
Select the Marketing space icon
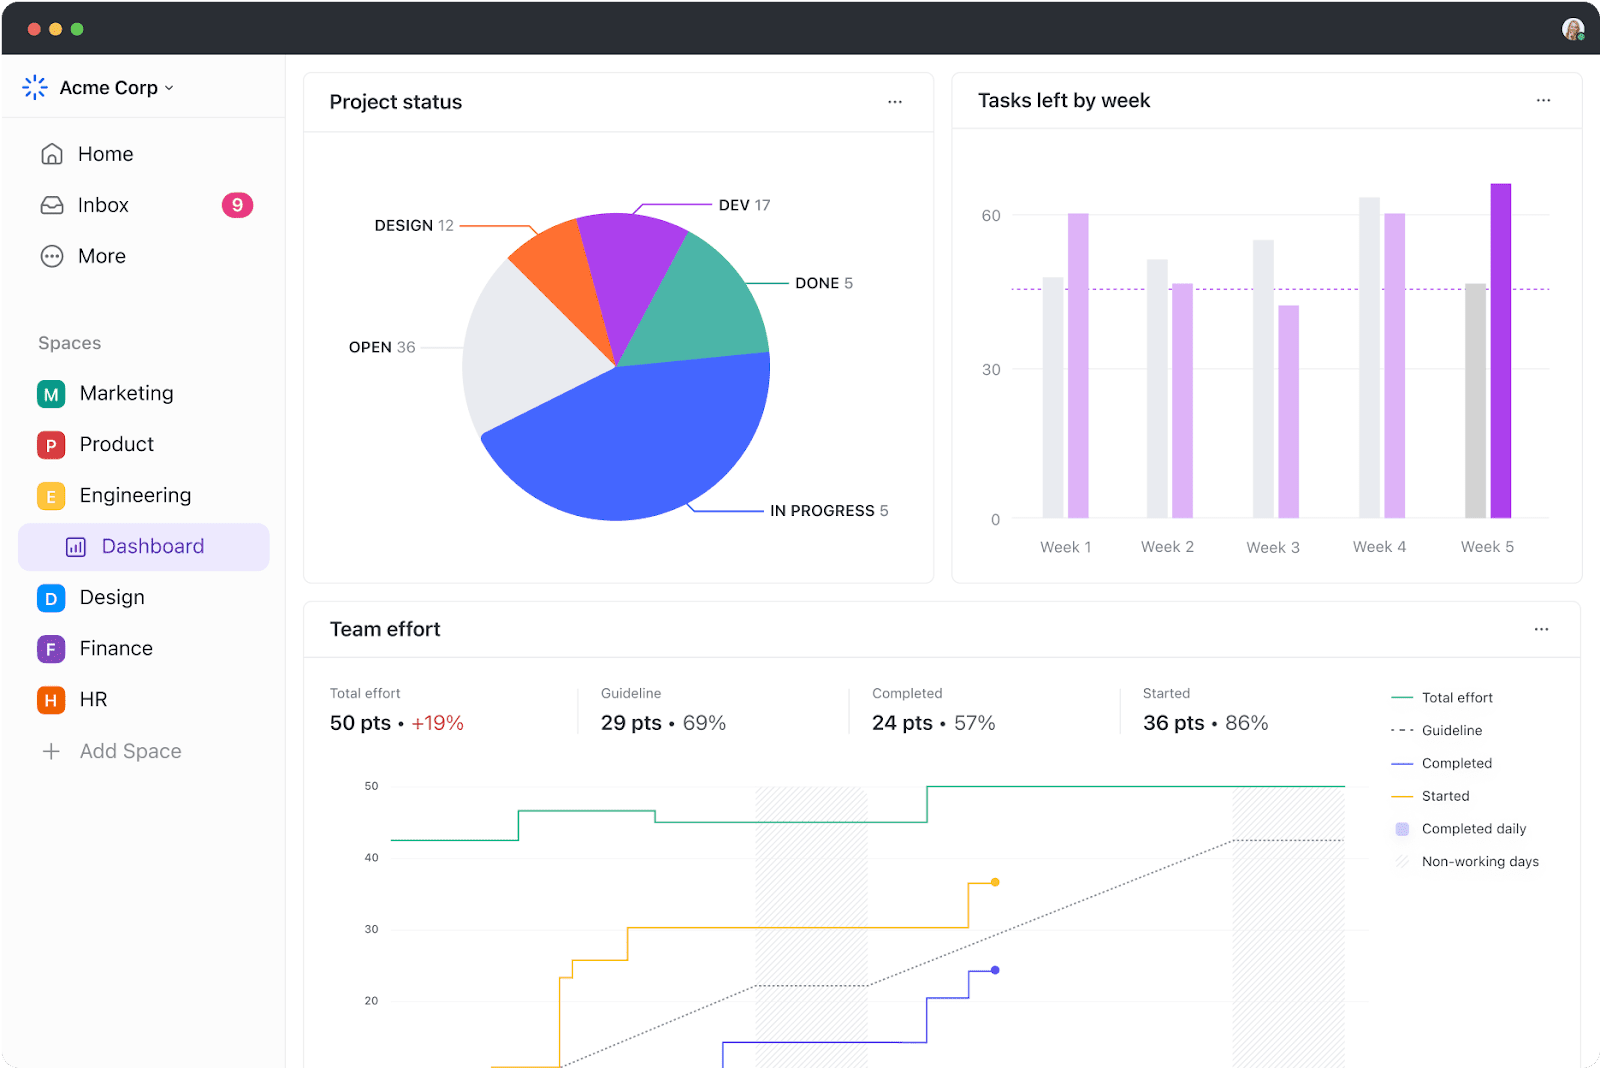[50, 393]
